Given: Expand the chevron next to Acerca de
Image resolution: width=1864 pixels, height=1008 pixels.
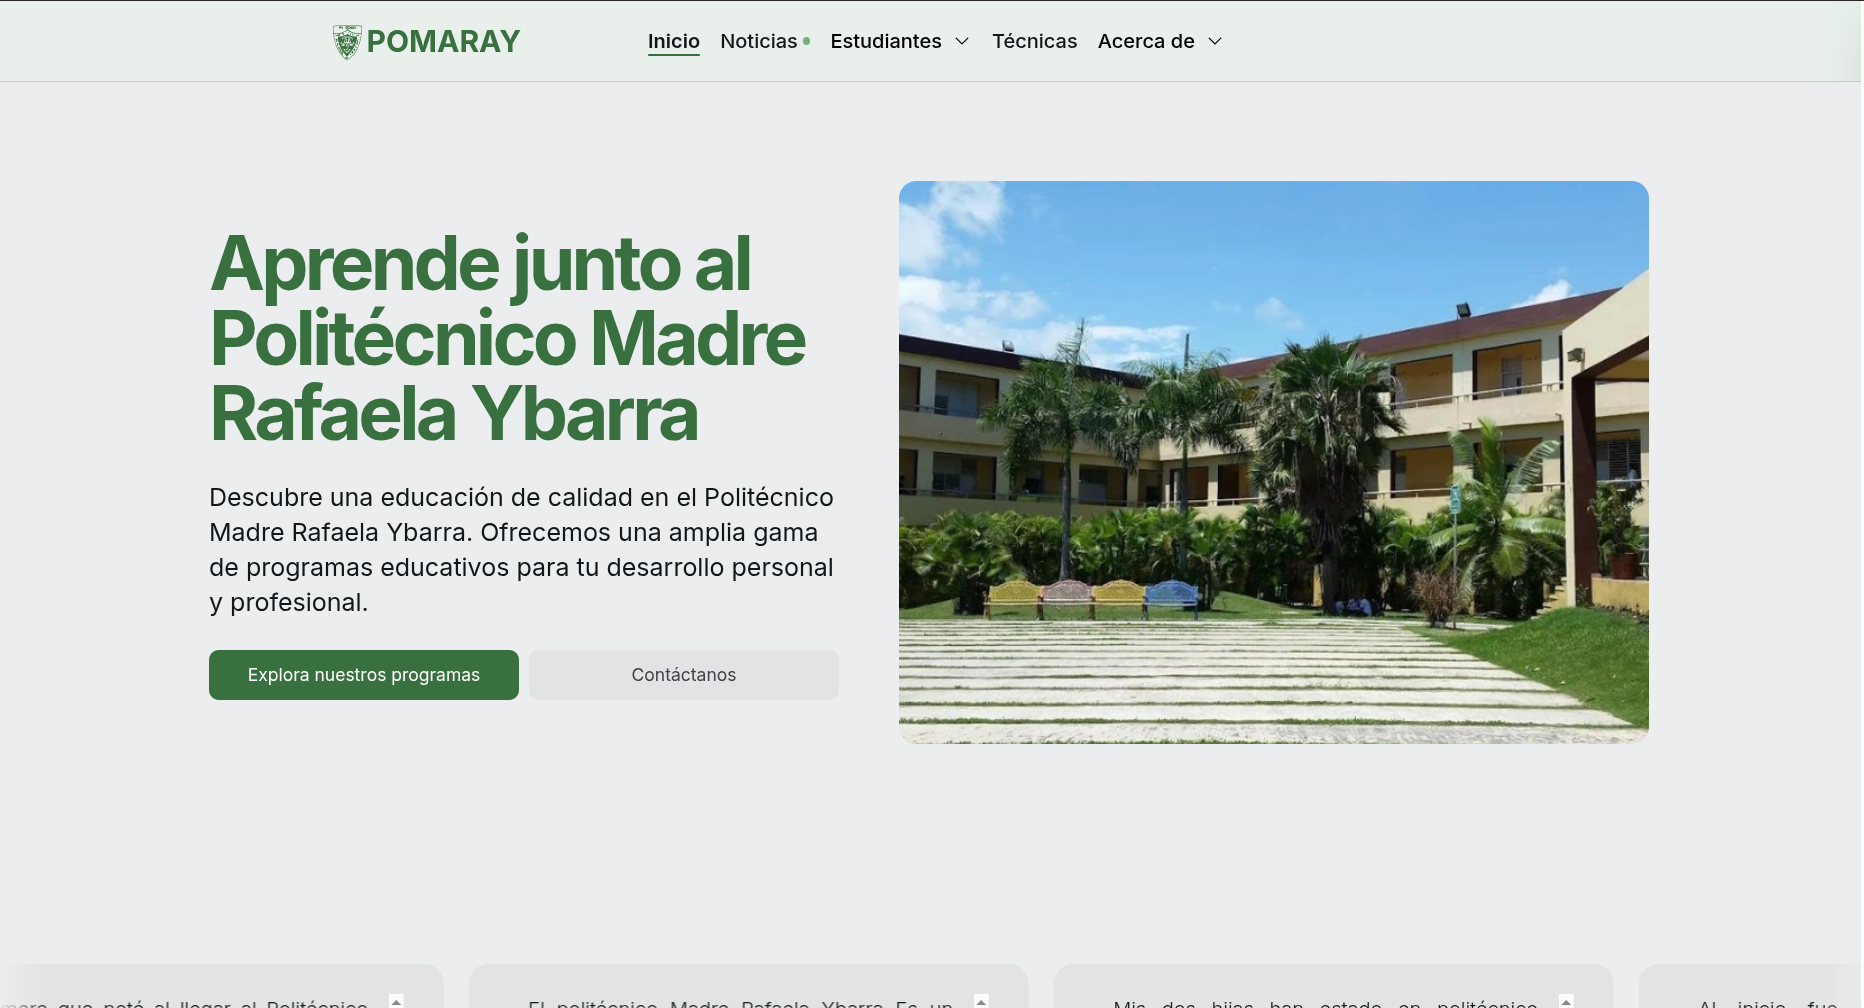Looking at the screenshot, I should pos(1215,41).
